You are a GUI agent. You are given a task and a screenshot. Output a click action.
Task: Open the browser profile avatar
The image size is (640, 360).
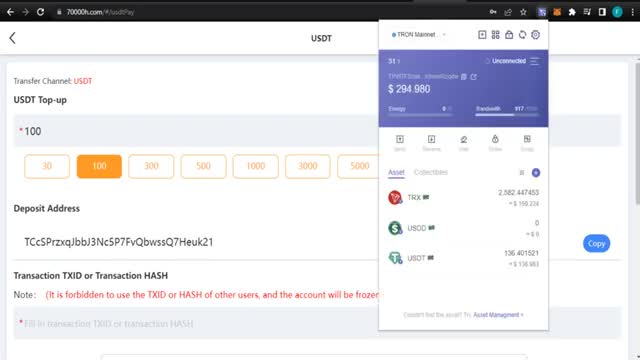[x=617, y=12]
